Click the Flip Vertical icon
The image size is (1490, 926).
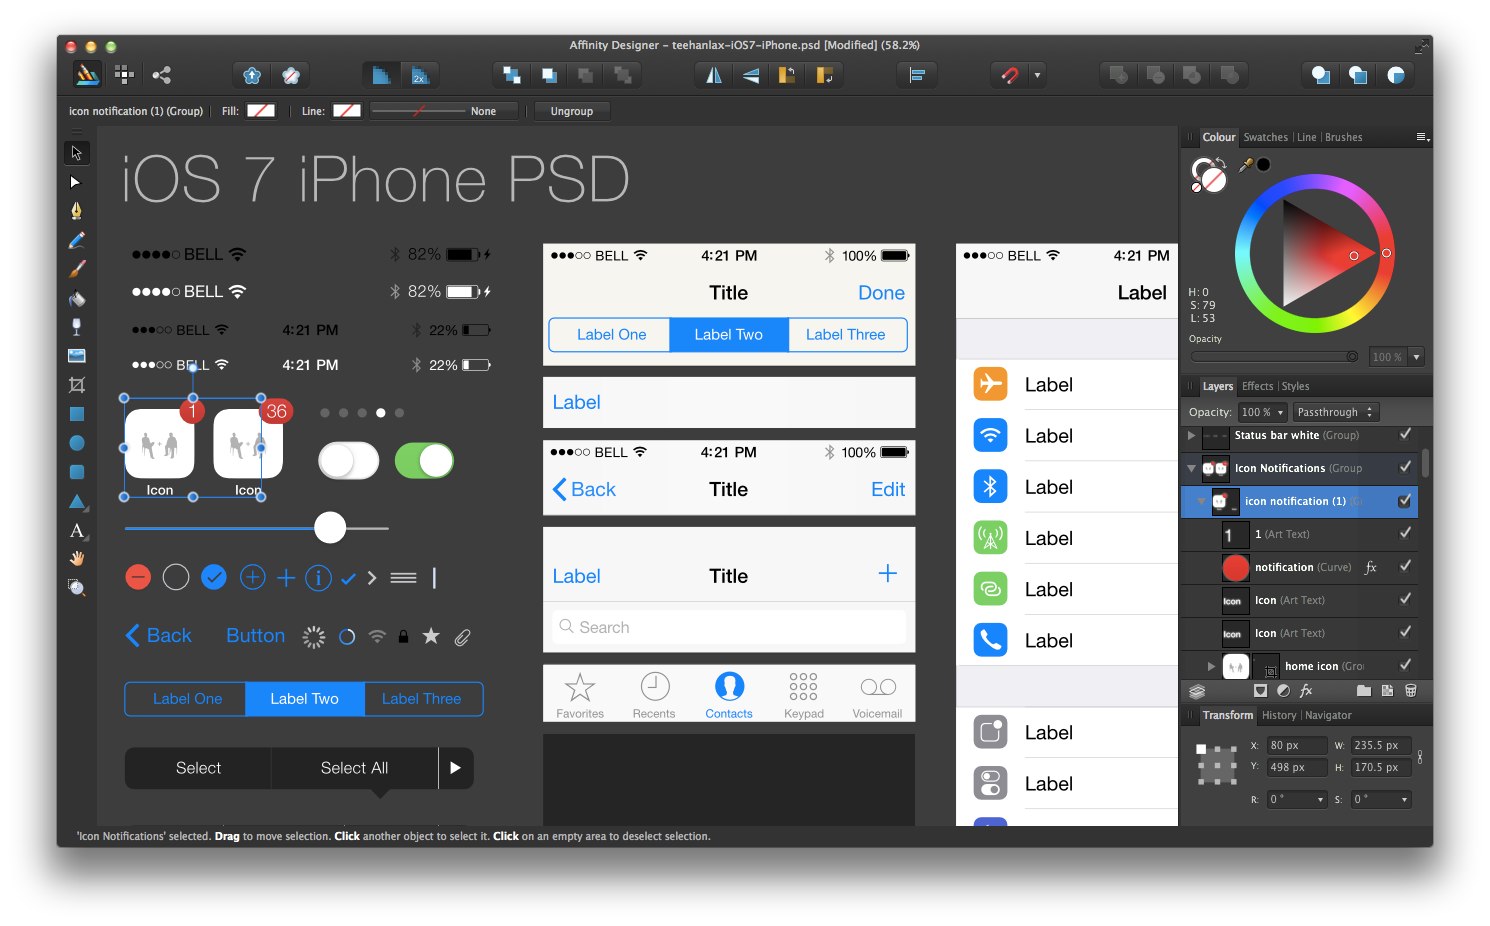point(750,75)
